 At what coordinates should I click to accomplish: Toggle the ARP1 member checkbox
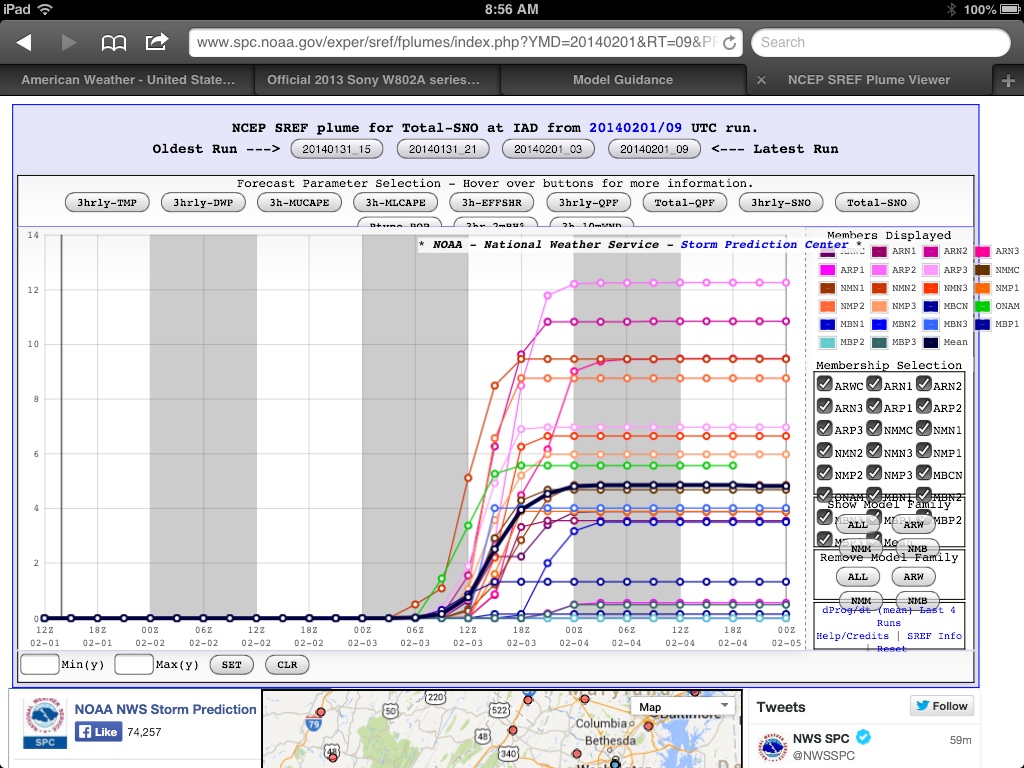(x=874, y=406)
